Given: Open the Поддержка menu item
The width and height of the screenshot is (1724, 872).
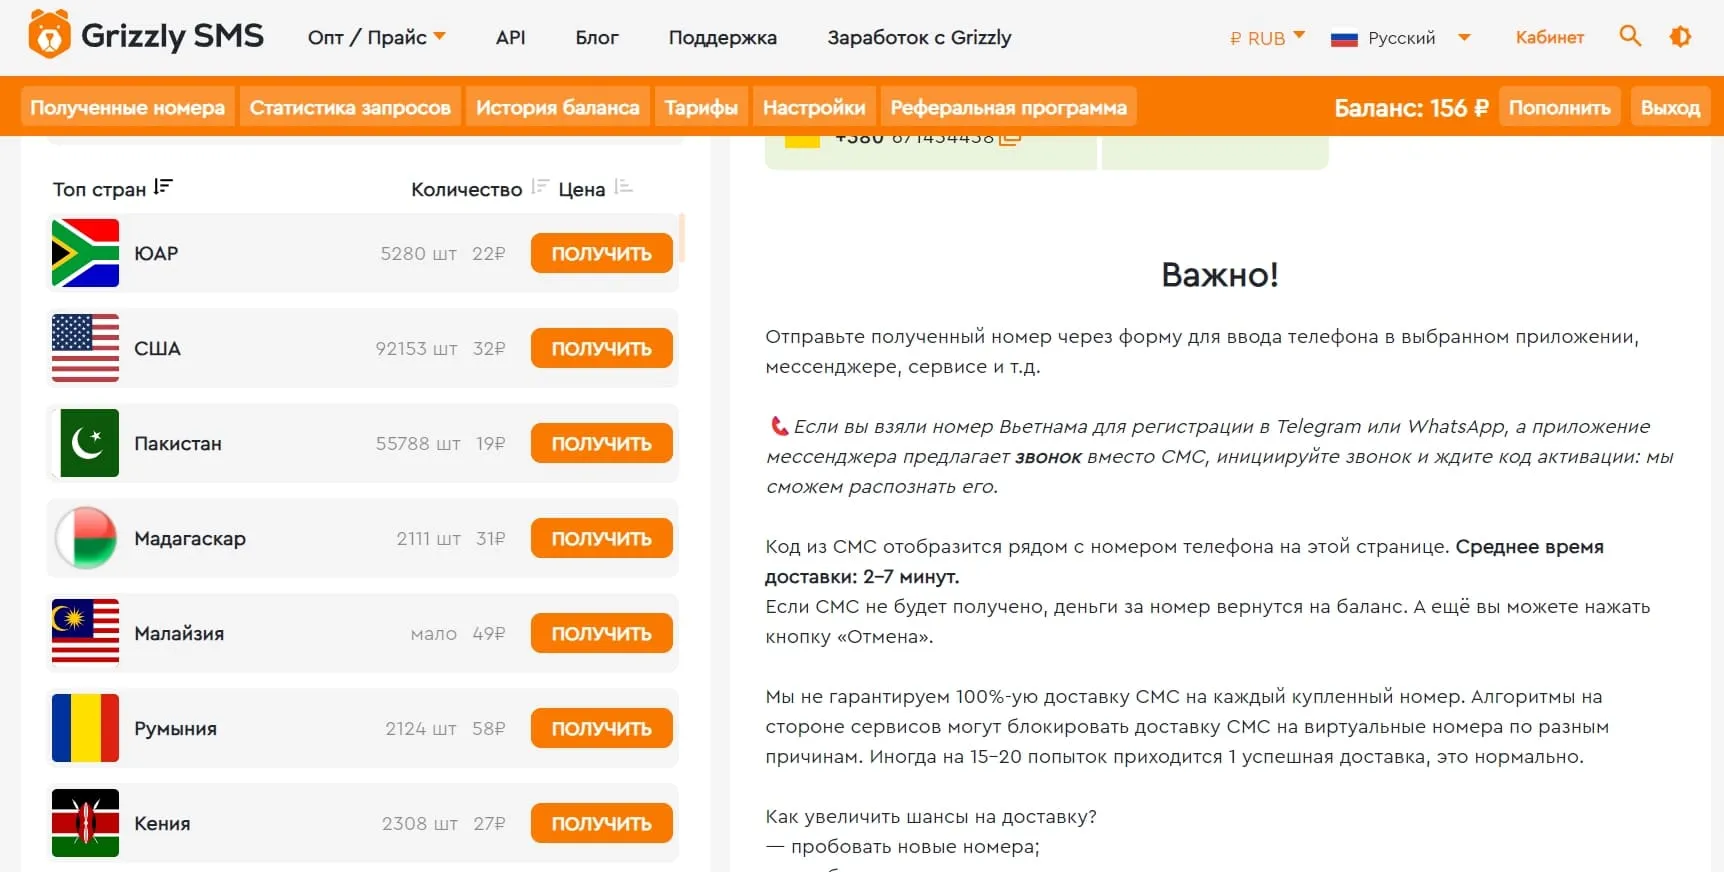Looking at the screenshot, I should tap(722, 38).
